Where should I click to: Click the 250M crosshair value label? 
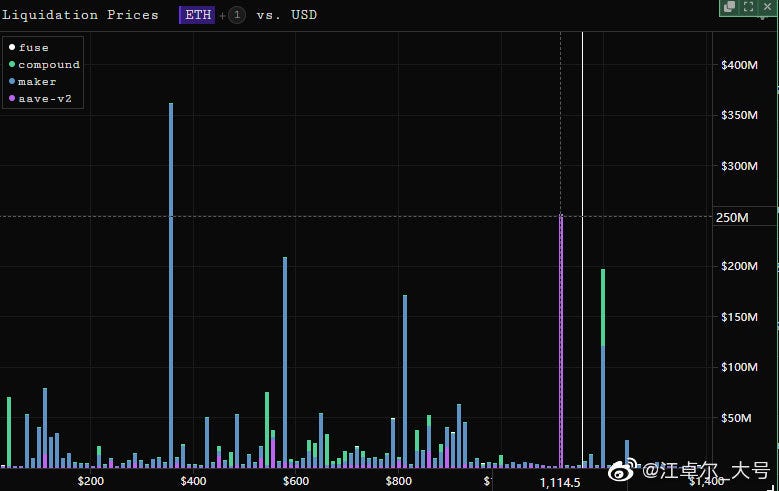(732, 217)
